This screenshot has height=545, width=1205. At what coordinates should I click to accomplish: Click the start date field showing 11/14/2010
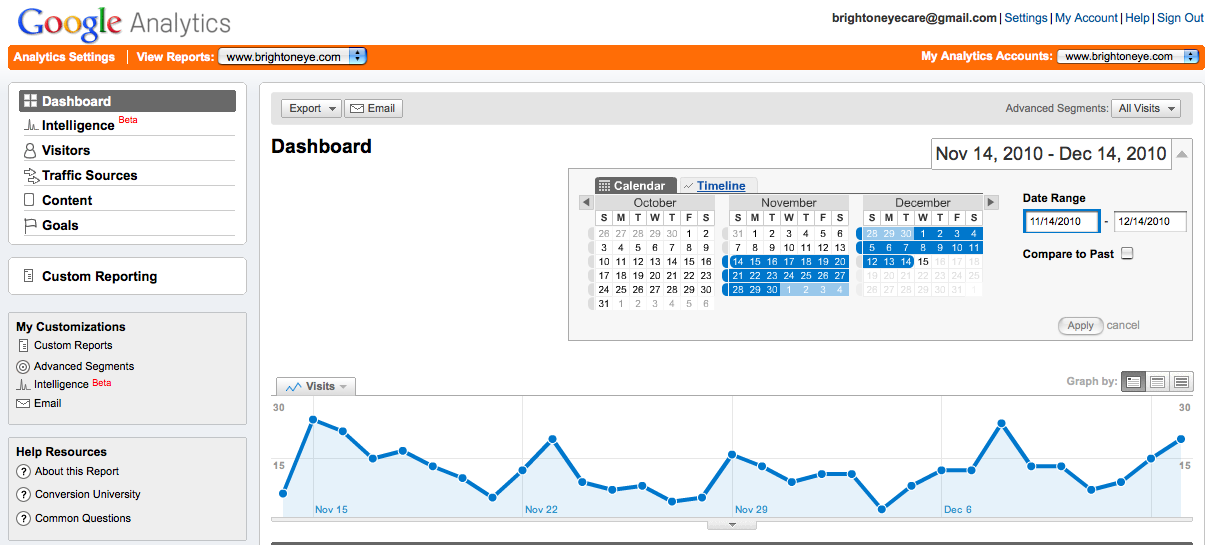1061,221
